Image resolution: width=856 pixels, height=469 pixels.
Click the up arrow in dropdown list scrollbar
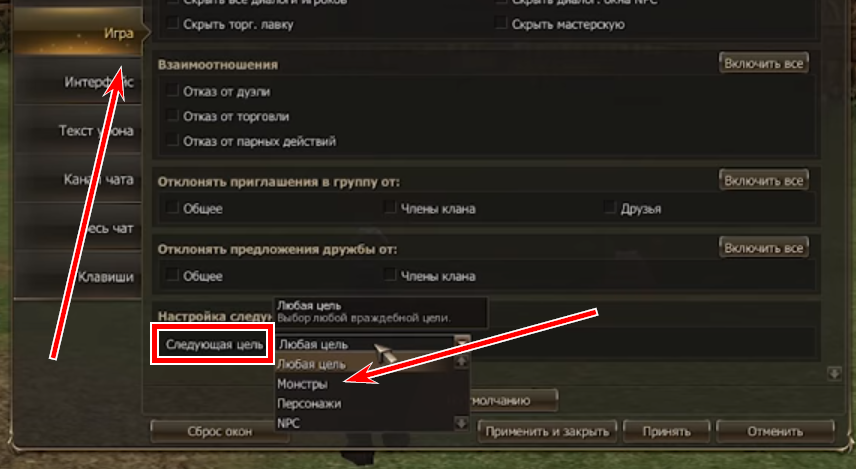point(462,361)
